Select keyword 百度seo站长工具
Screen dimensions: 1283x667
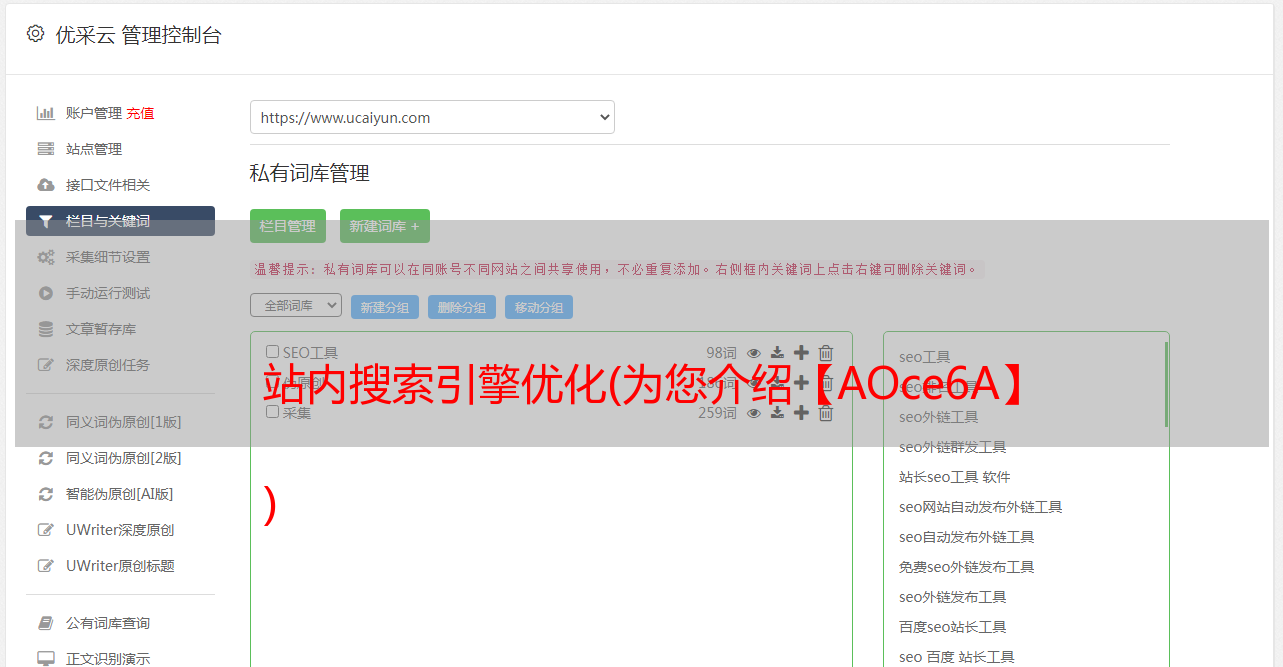(x=953, y=627)
